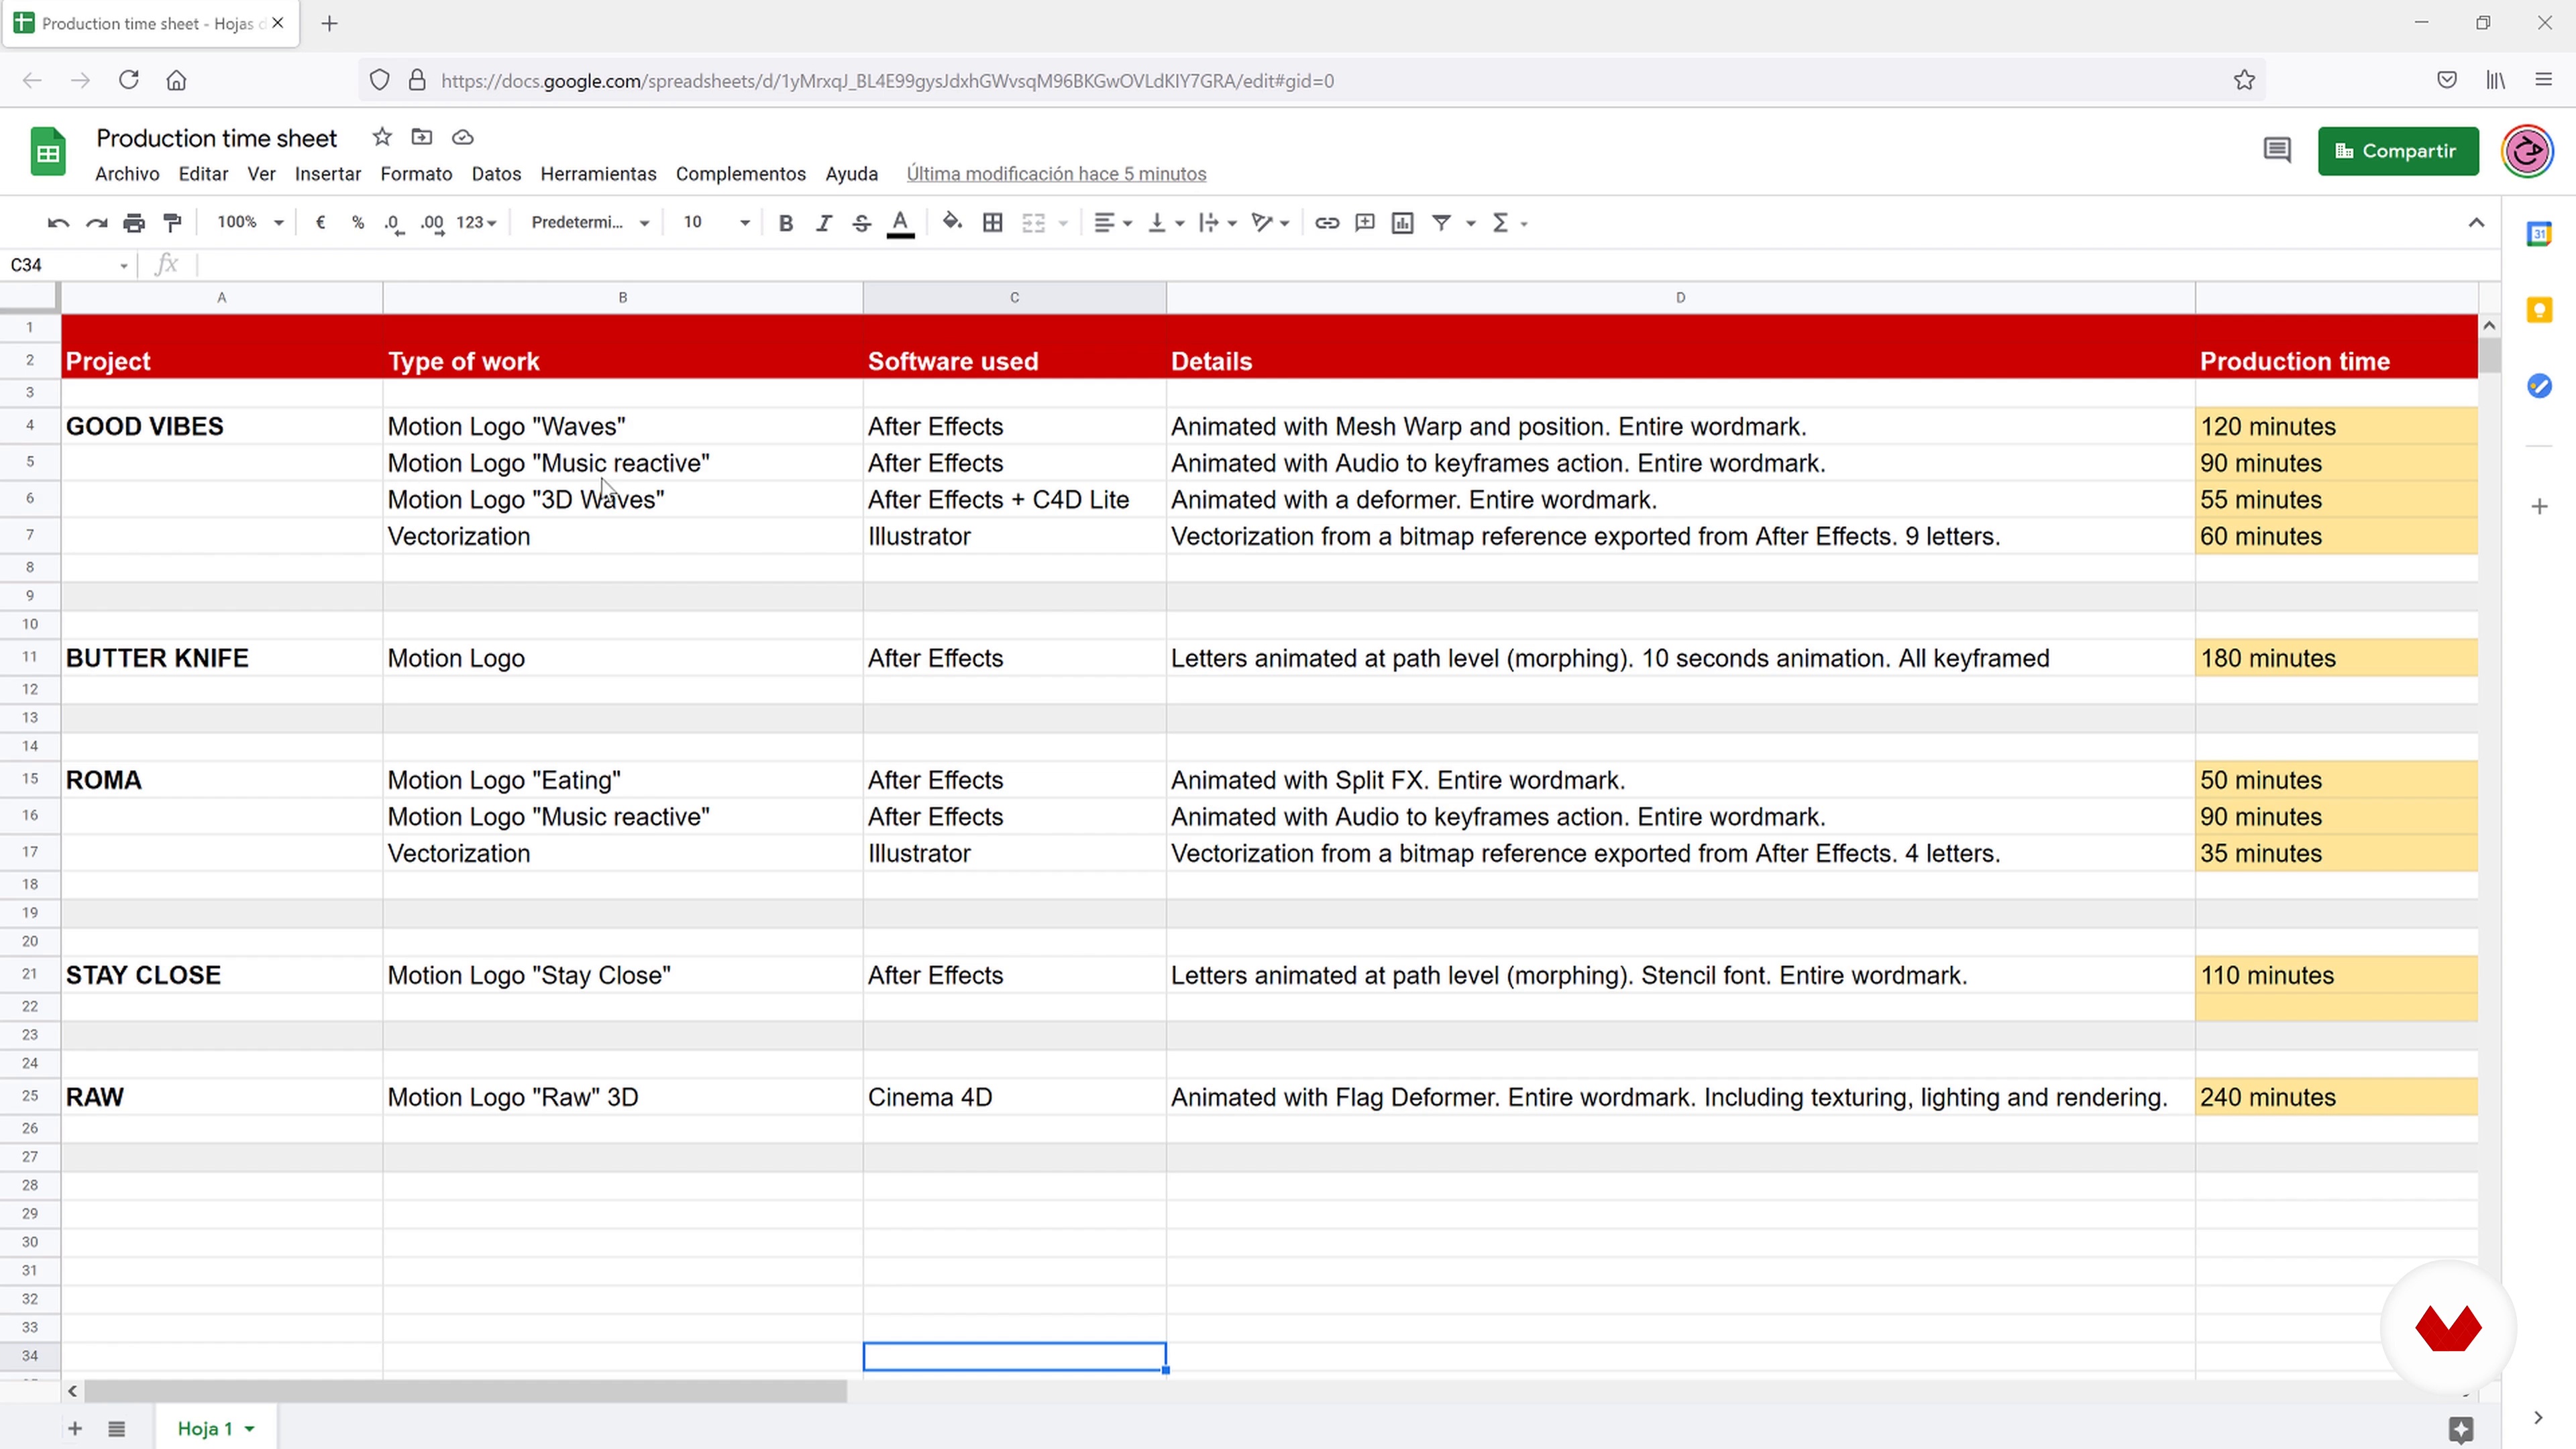
Task: Open text rotation dropdown
Action: [1271, 223]
